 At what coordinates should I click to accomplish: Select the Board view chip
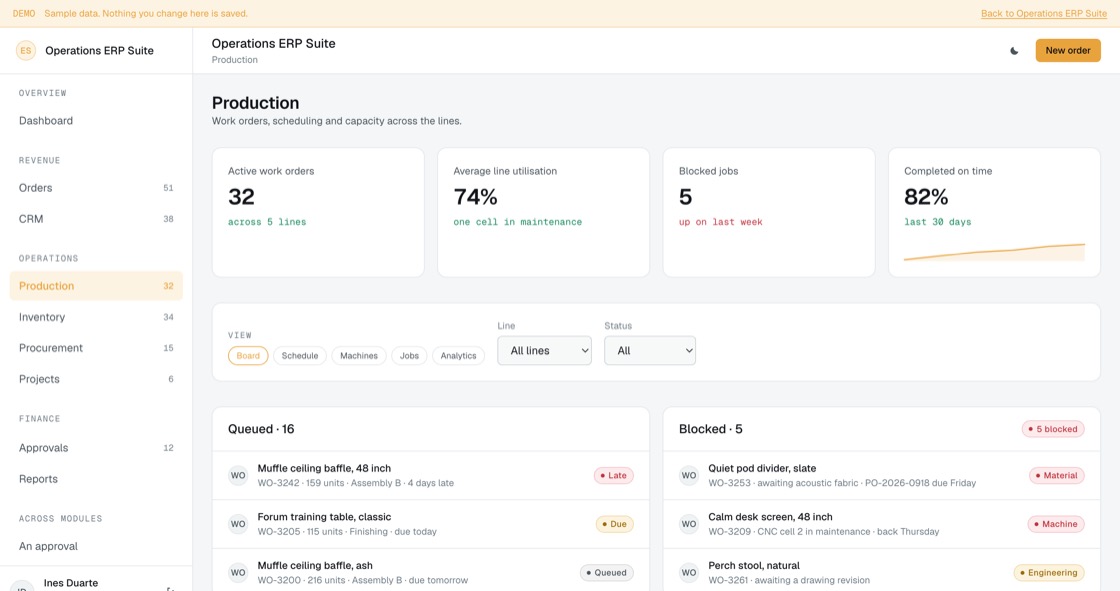coord(248,356)
